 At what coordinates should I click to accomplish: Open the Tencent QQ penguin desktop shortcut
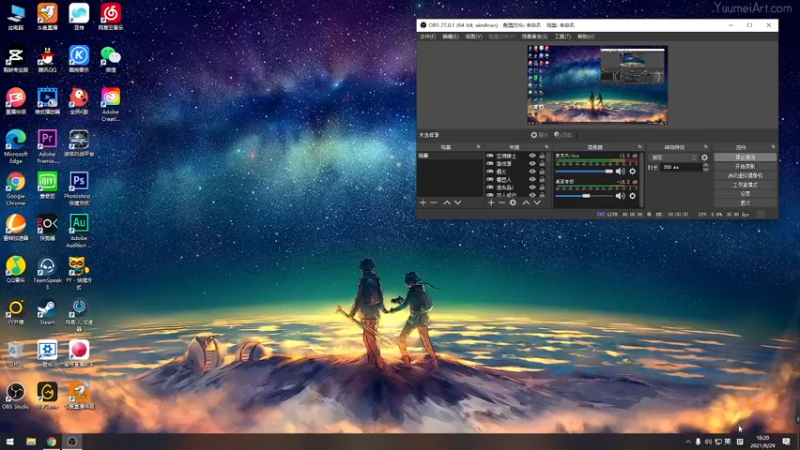click(47, 59)
